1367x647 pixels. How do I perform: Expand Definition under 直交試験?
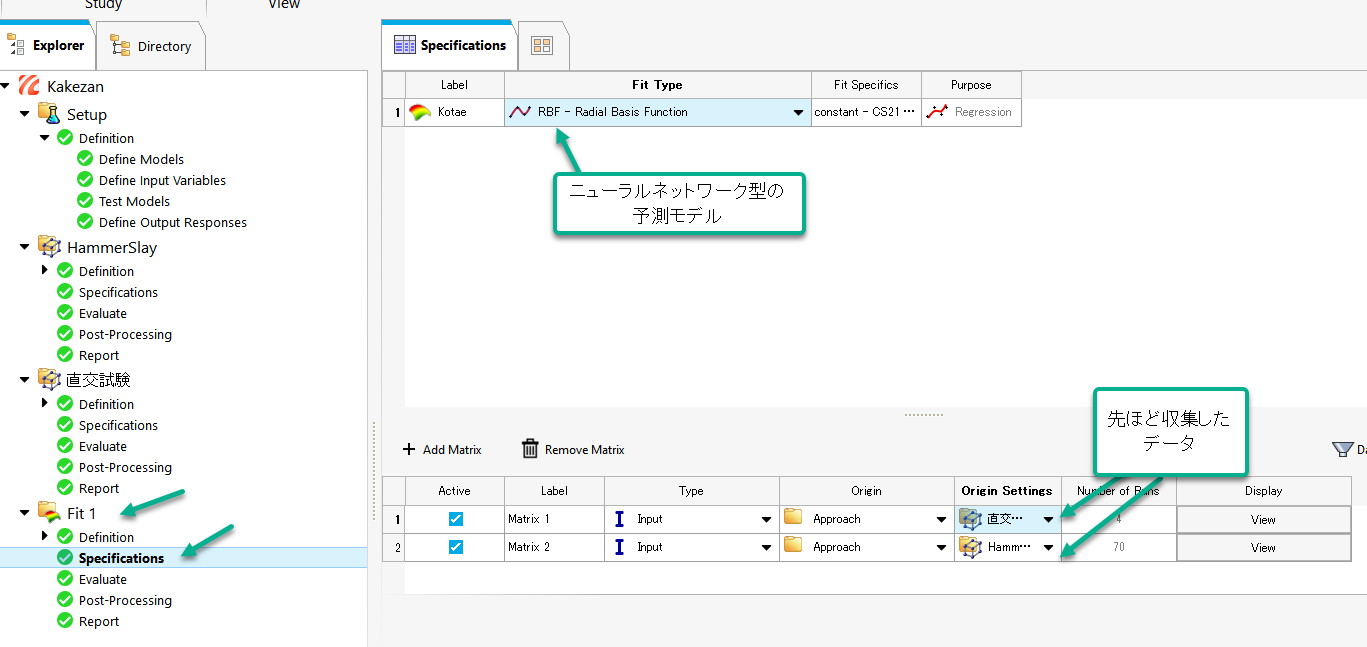[45, 404]
